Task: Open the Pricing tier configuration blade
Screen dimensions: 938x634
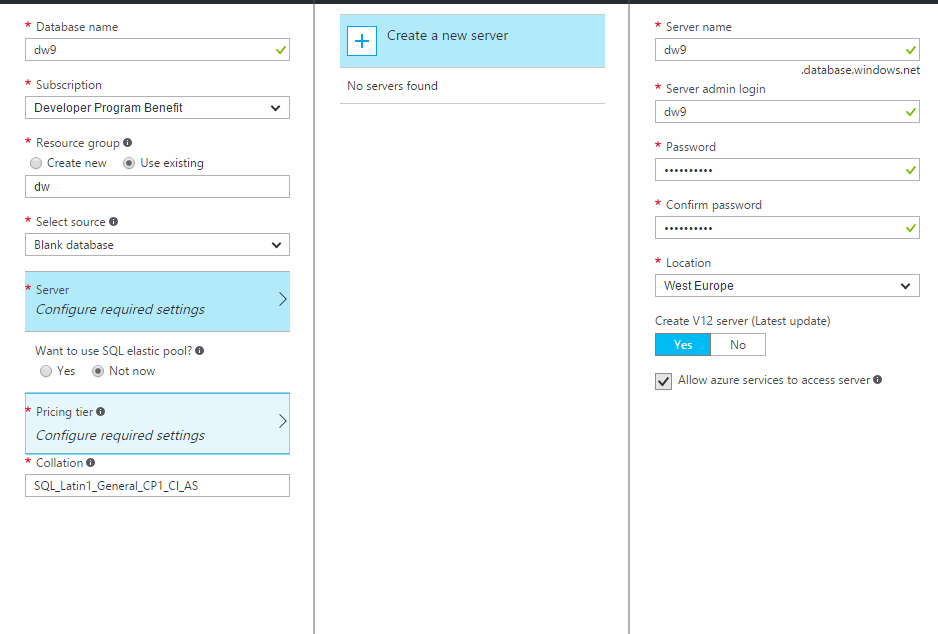Action: pyautogui.click(x=157, y=424)
